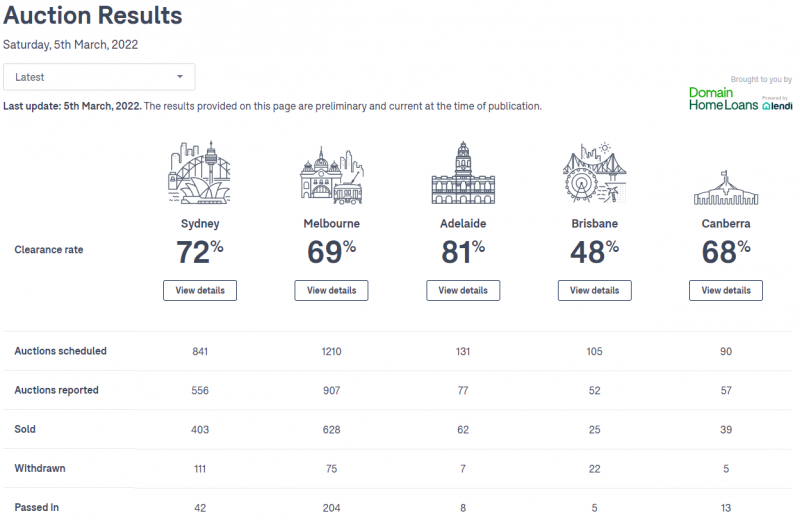View details for Melbourne
The height and width of the screenshot is (527, 800).
pos(332,290)
